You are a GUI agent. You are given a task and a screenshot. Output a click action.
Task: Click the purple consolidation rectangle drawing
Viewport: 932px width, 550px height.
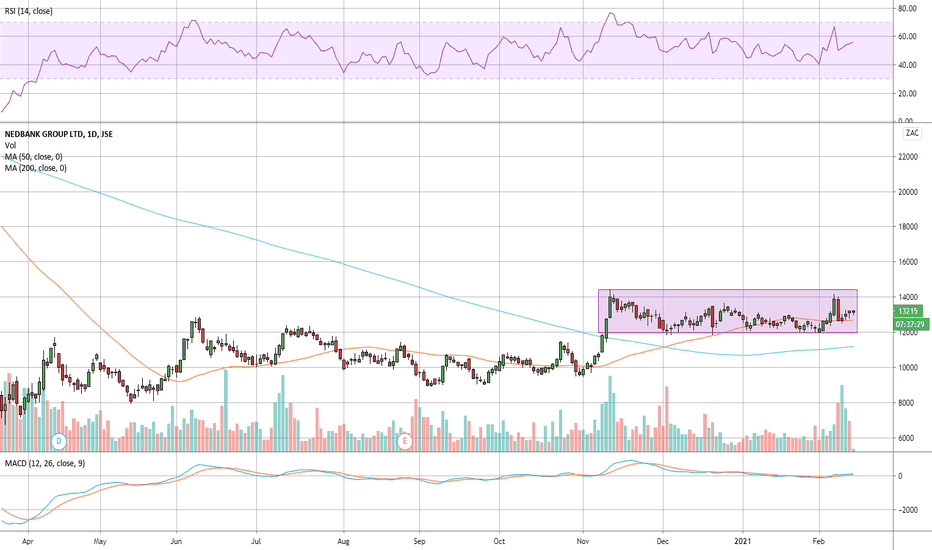[x=728, y=311]
